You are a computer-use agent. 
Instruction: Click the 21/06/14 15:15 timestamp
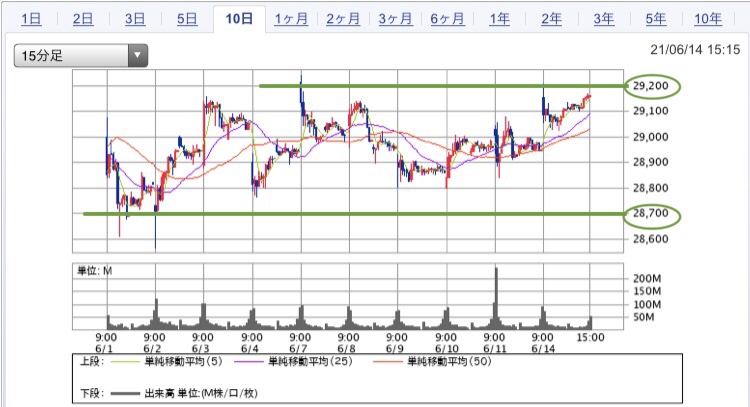click(695, 50)
